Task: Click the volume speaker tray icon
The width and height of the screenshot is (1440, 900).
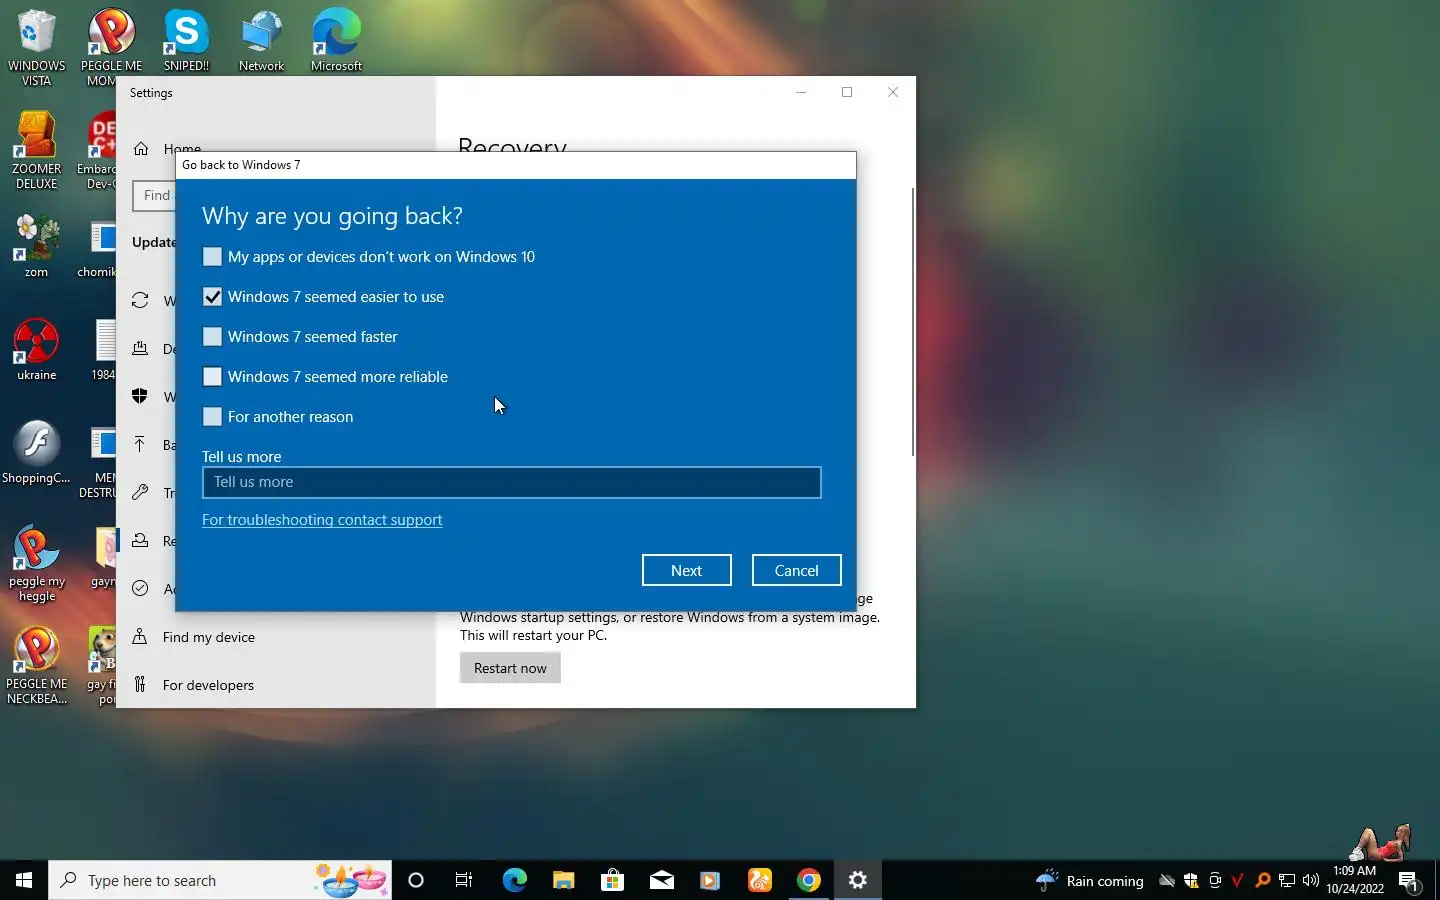Action: tap(1311, 880)
